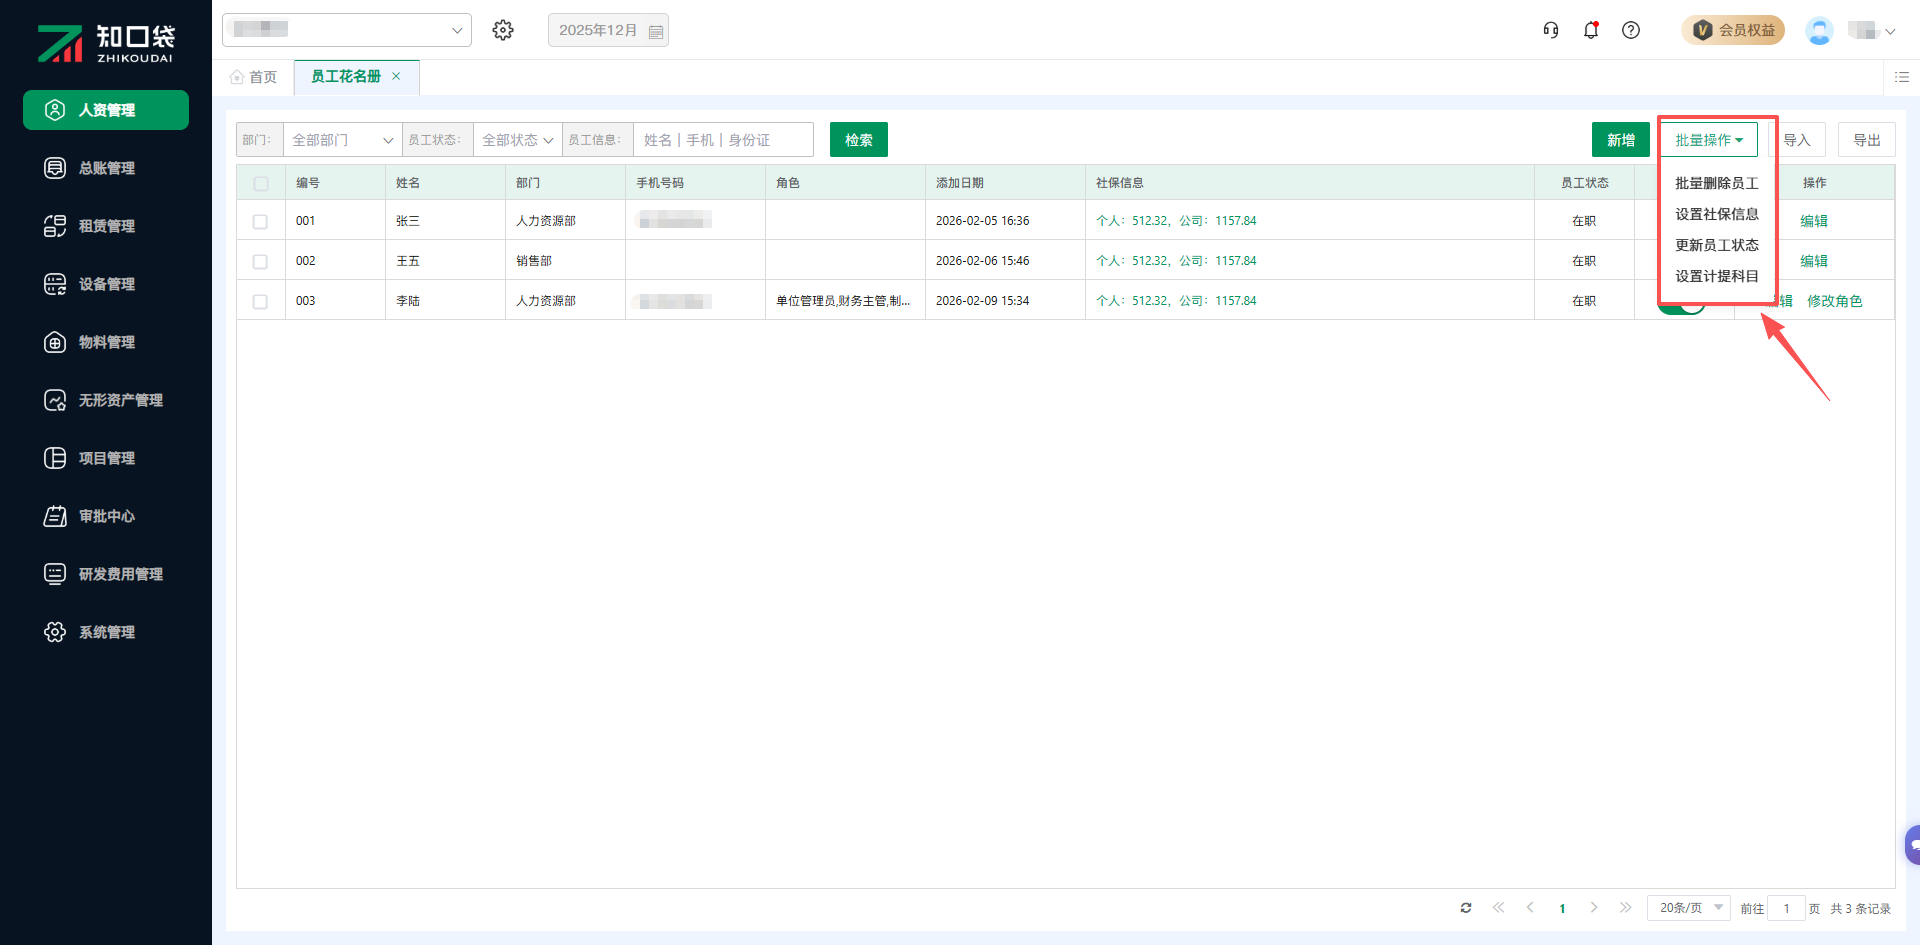Open 设备管理 in the sidebar
1920x945 pixels.
tap(106, 284)
